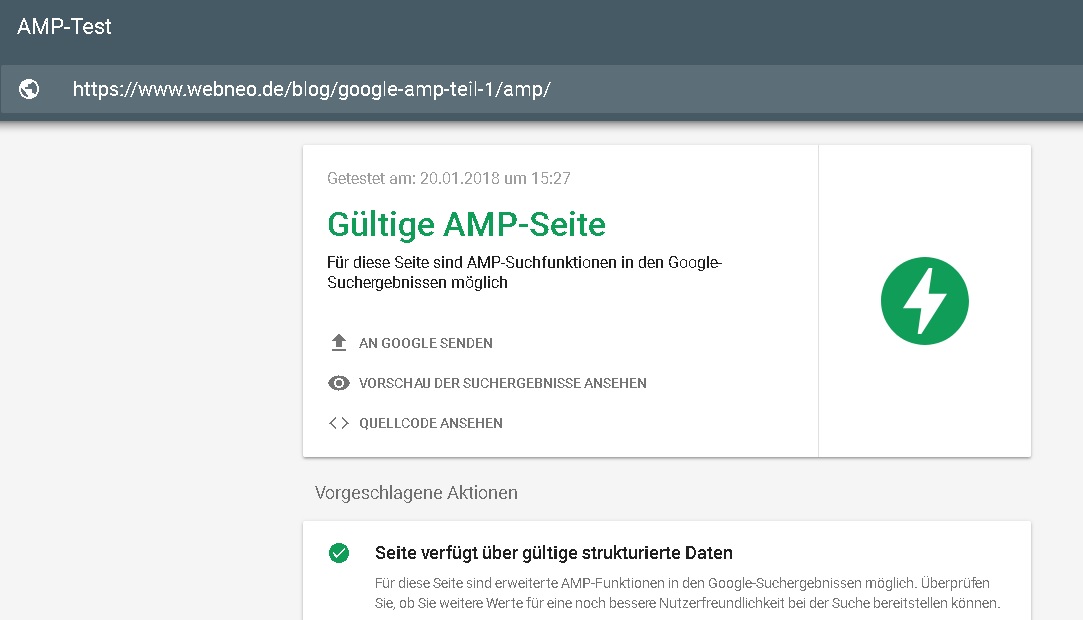Screen dimensions: 1083x620
Task: Click the Getestet am timestamp text
Action: tap(449, 178)
